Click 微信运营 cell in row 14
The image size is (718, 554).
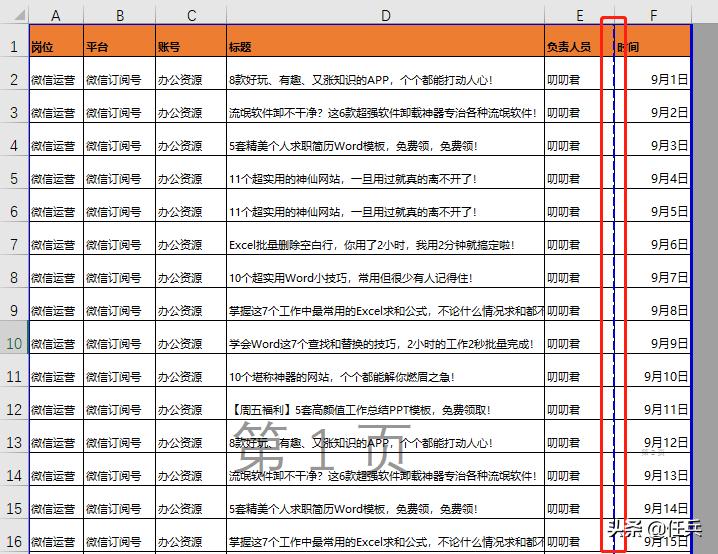[x=56, y=469]
